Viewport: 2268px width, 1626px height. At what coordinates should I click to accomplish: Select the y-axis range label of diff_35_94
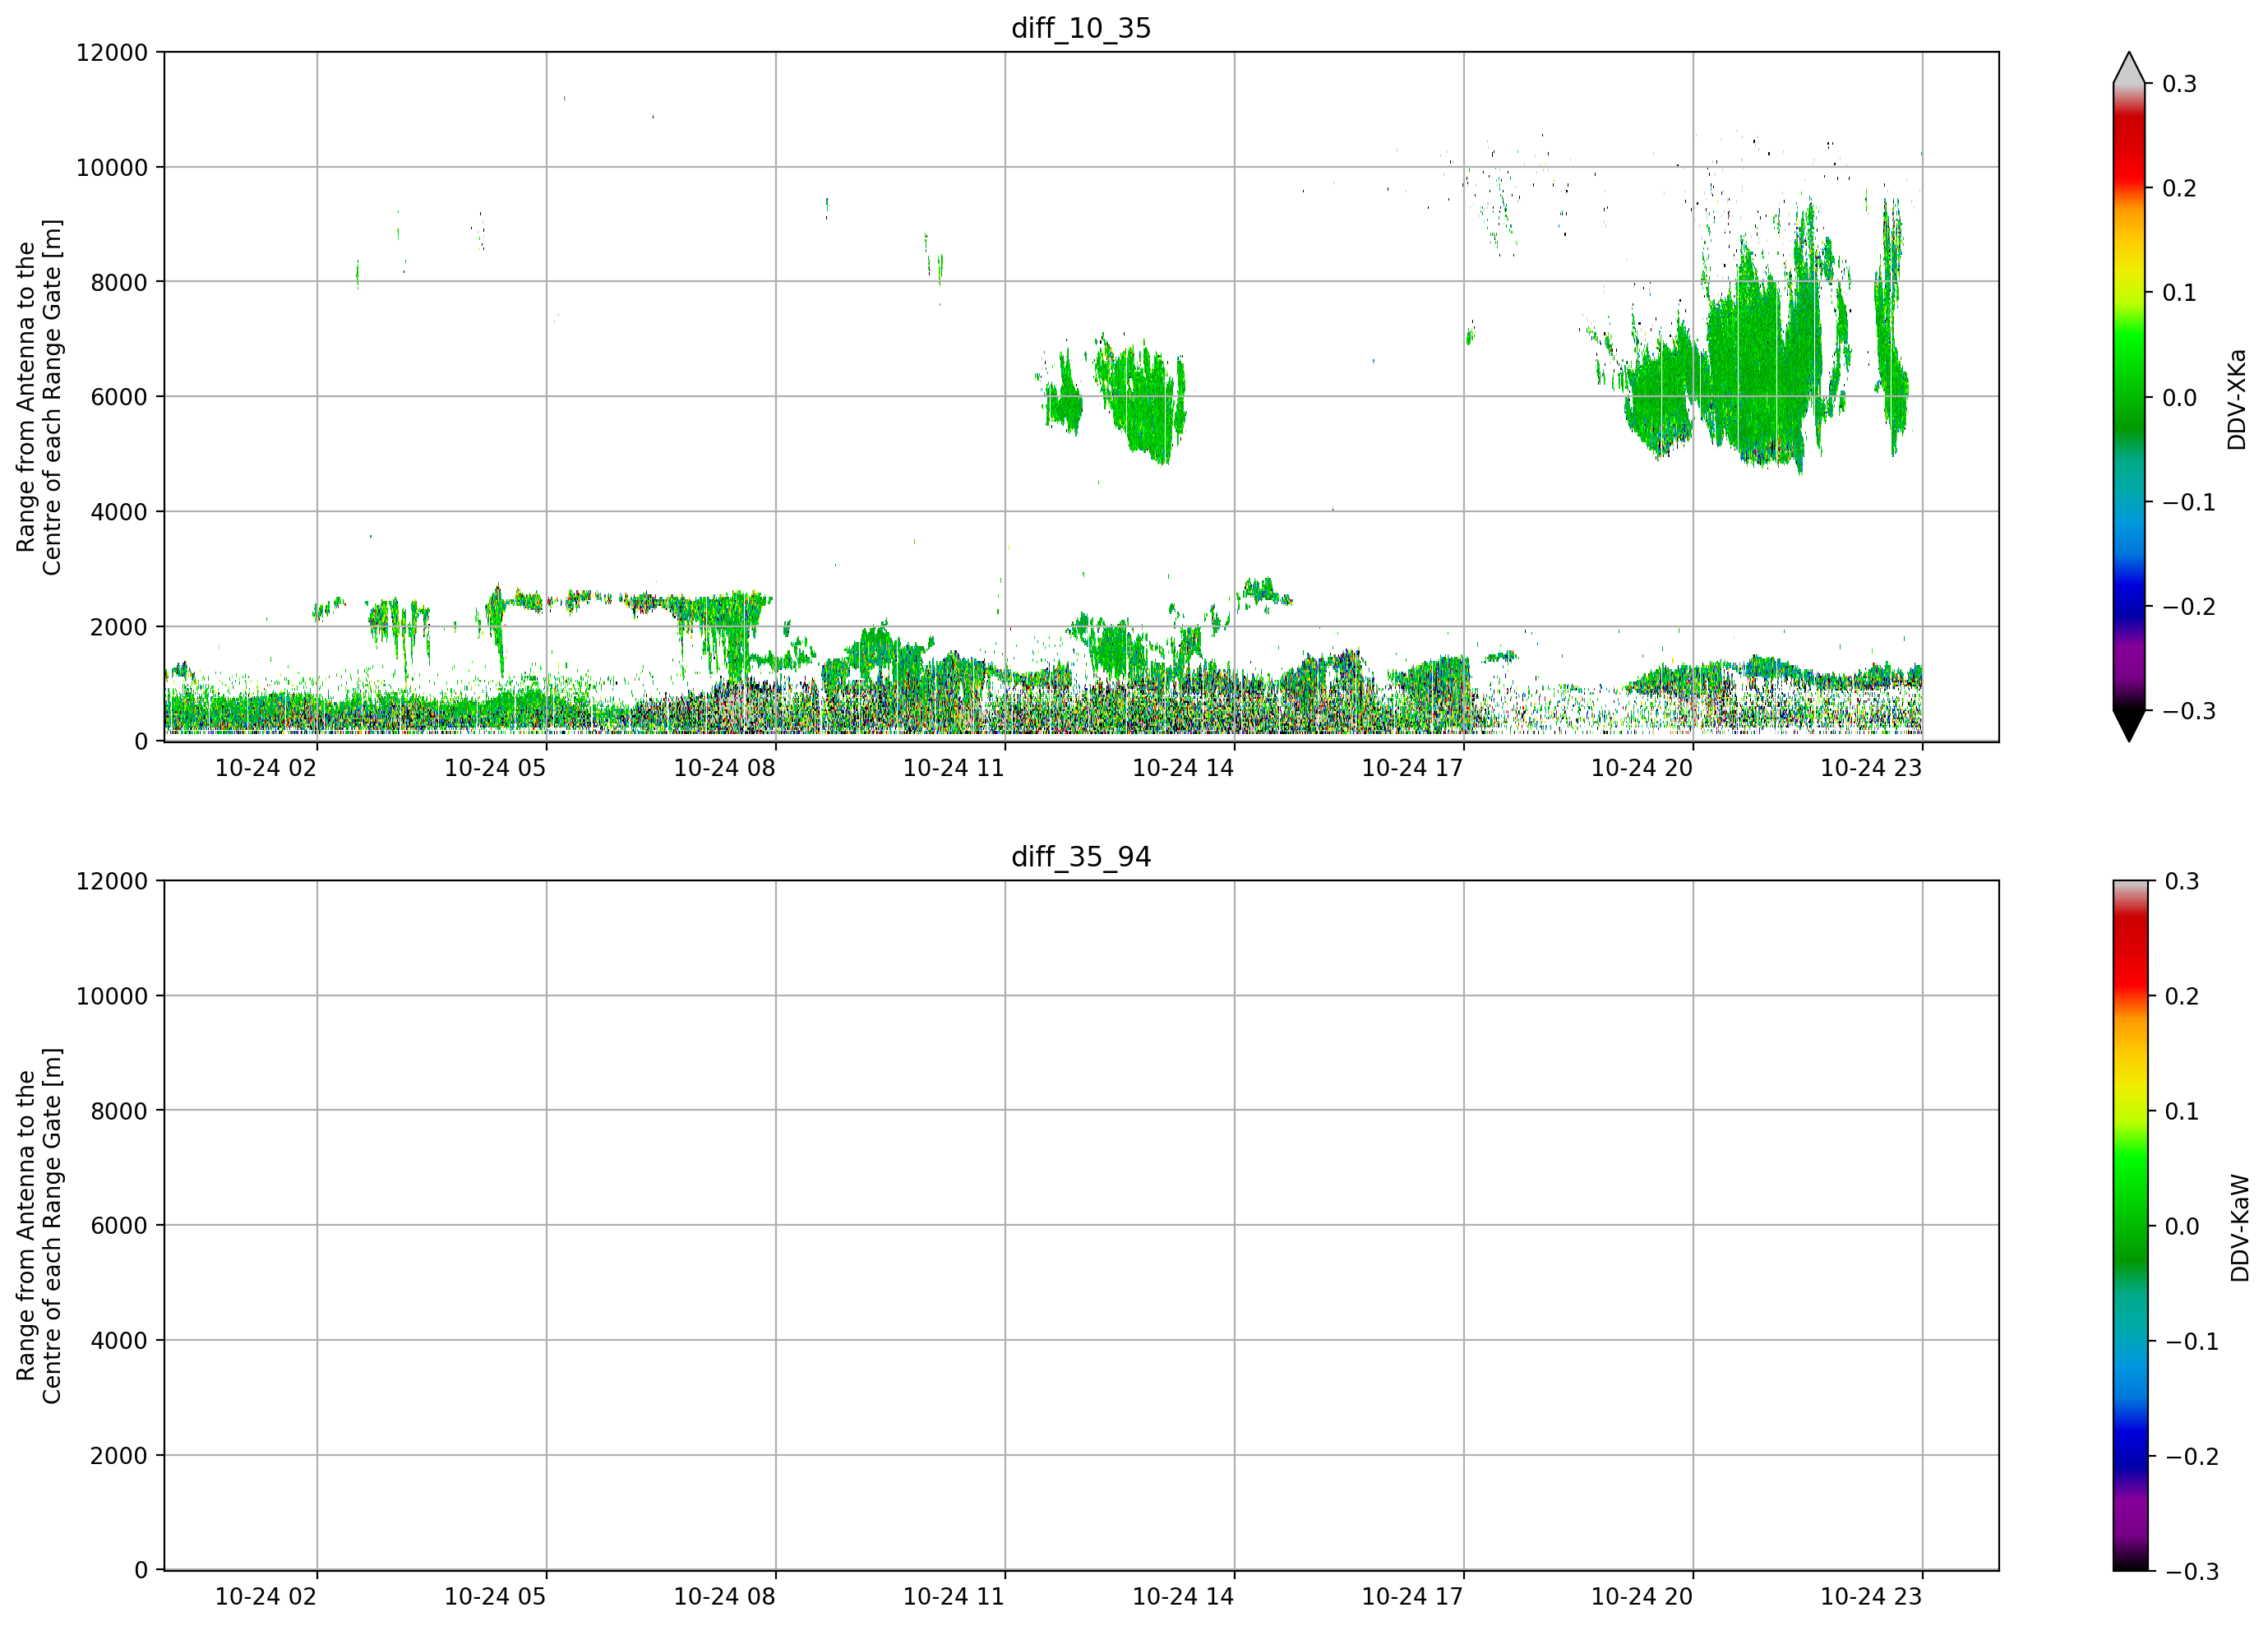click(x=39, y=1226)
